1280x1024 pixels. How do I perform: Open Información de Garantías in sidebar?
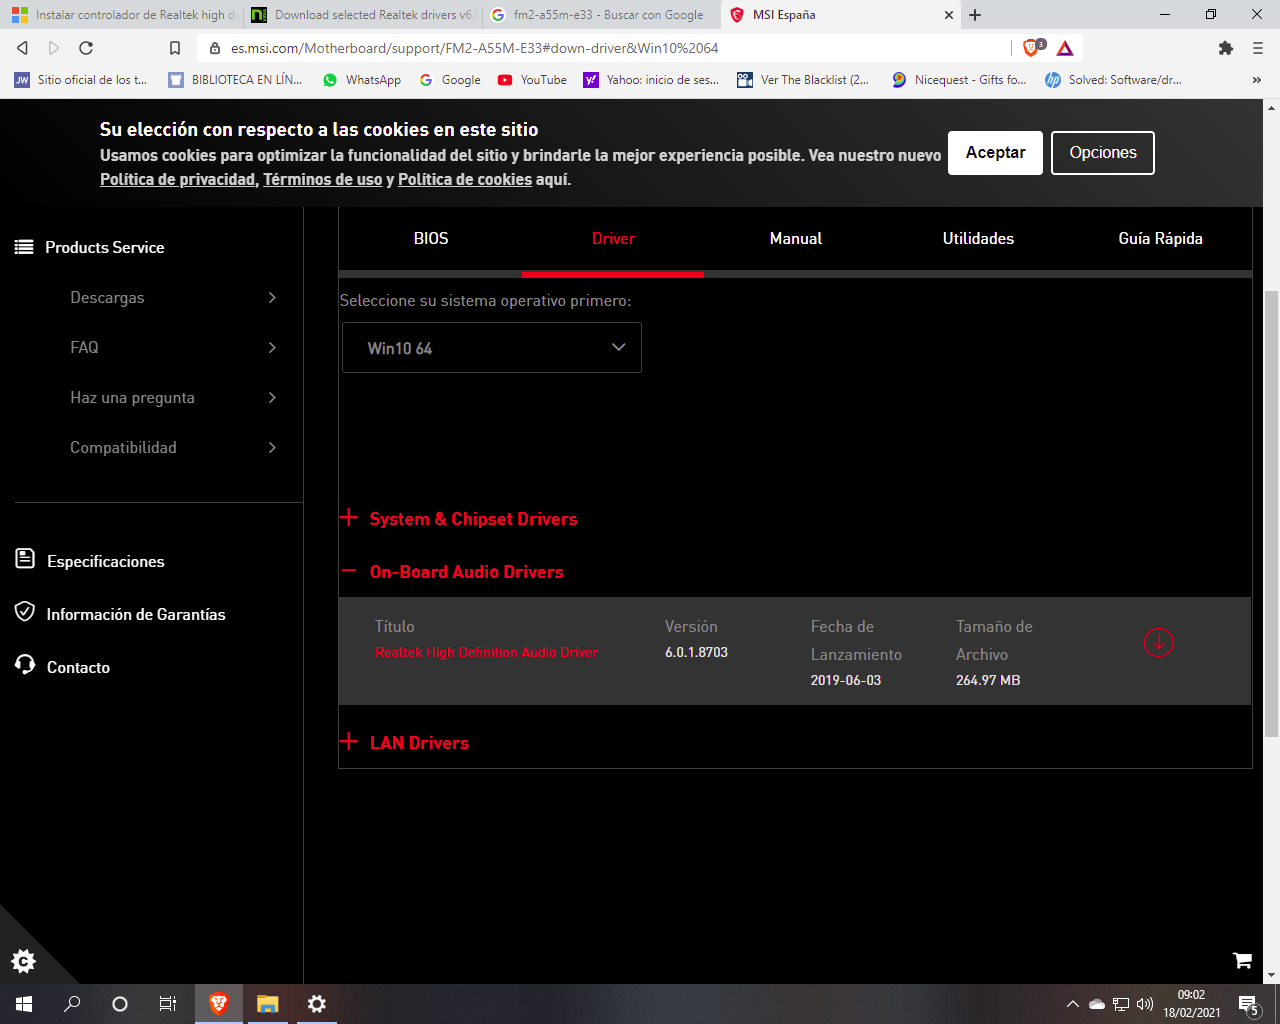(x=120, y=614)
